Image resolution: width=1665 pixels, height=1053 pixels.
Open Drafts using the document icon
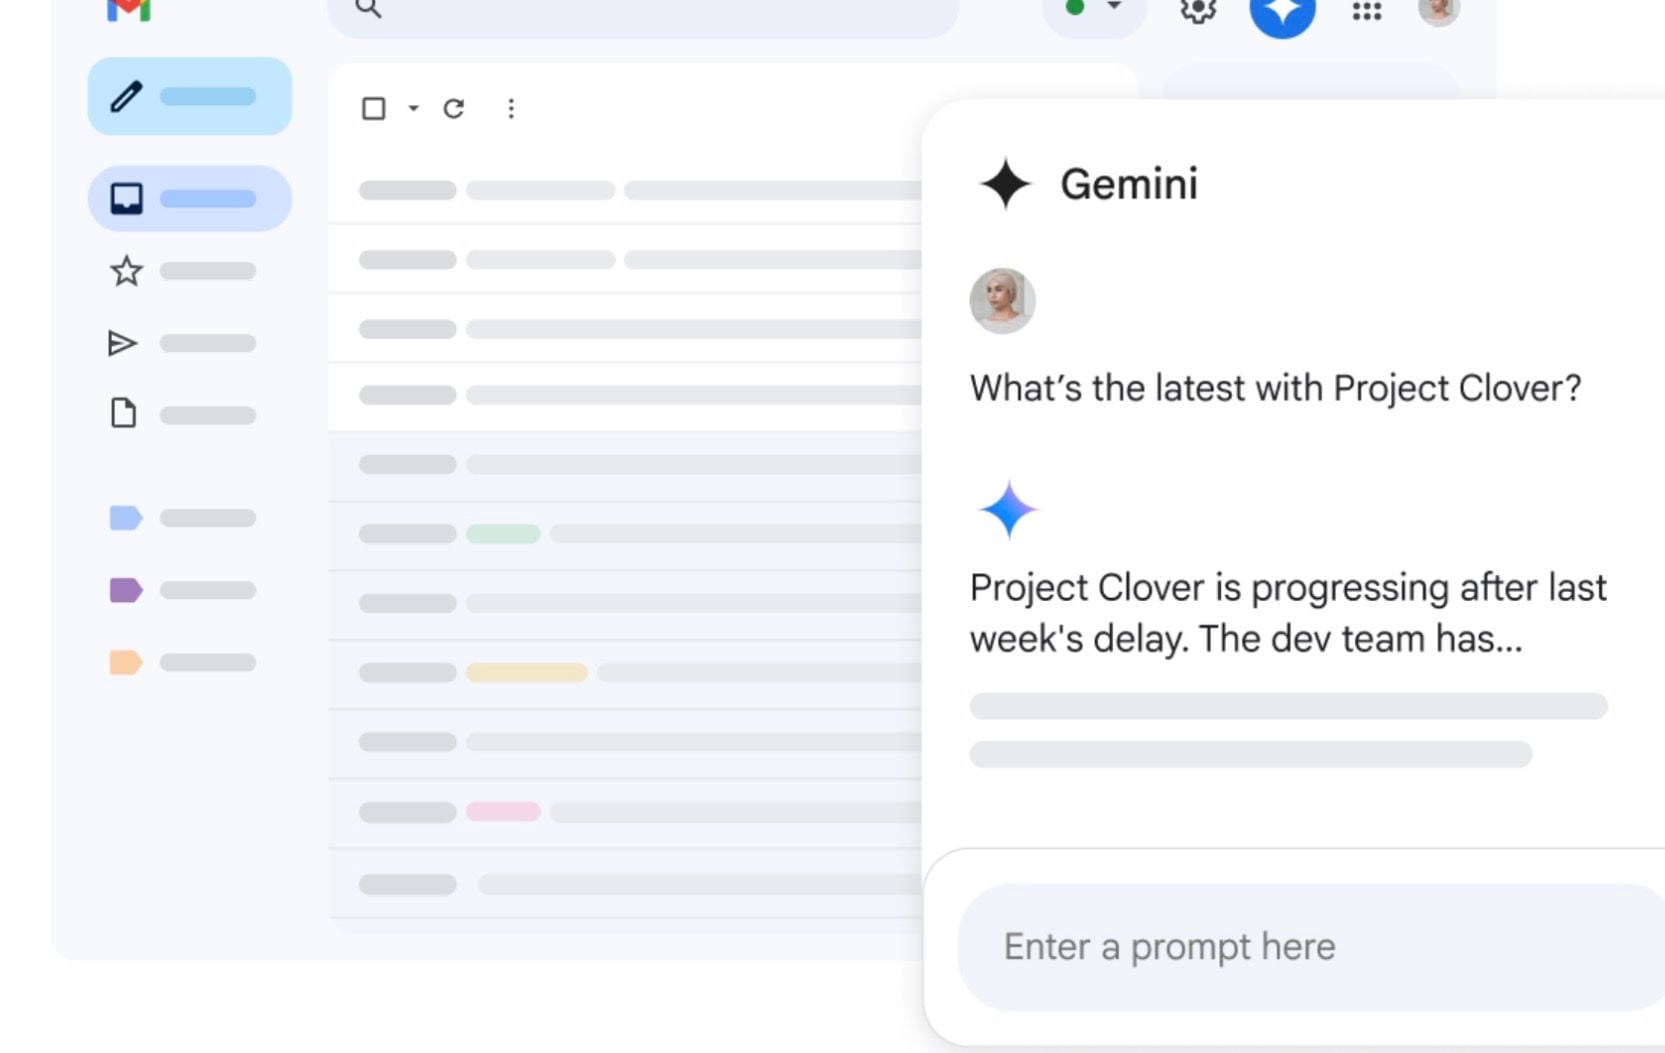pos(124,414)
